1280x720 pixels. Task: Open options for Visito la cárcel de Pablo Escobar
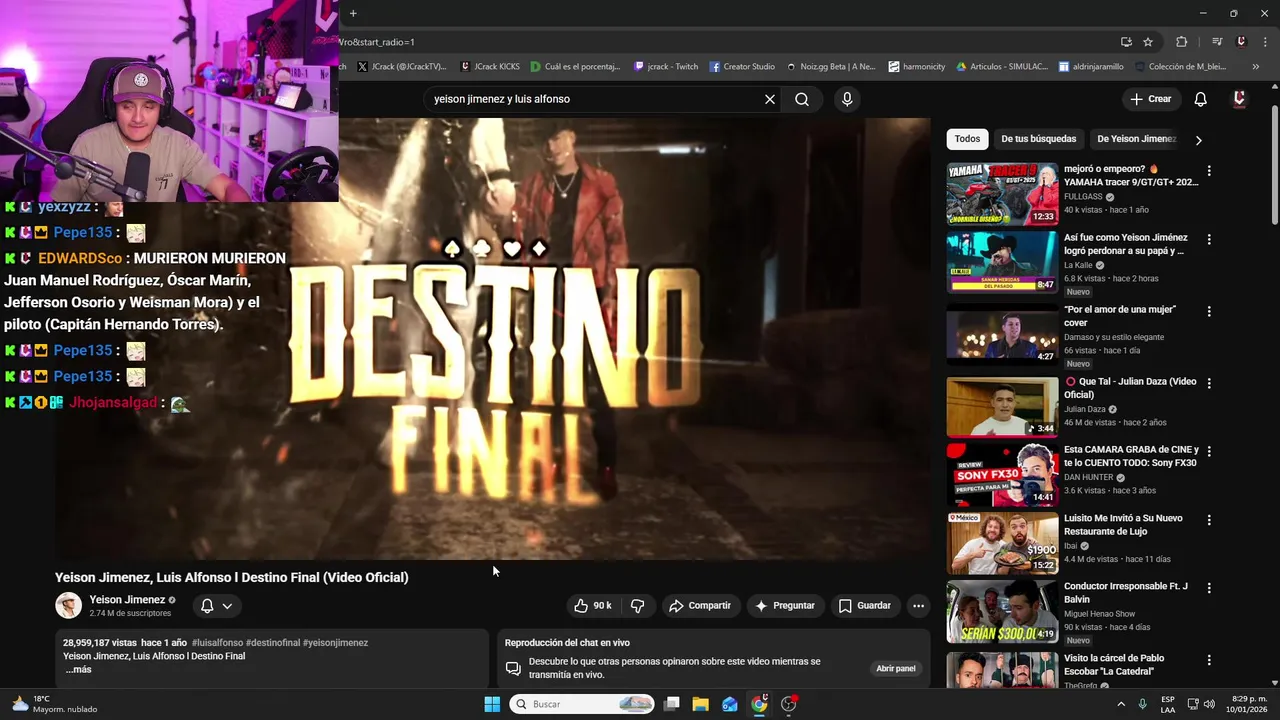pyautogui.click(x=1209, y=660)
